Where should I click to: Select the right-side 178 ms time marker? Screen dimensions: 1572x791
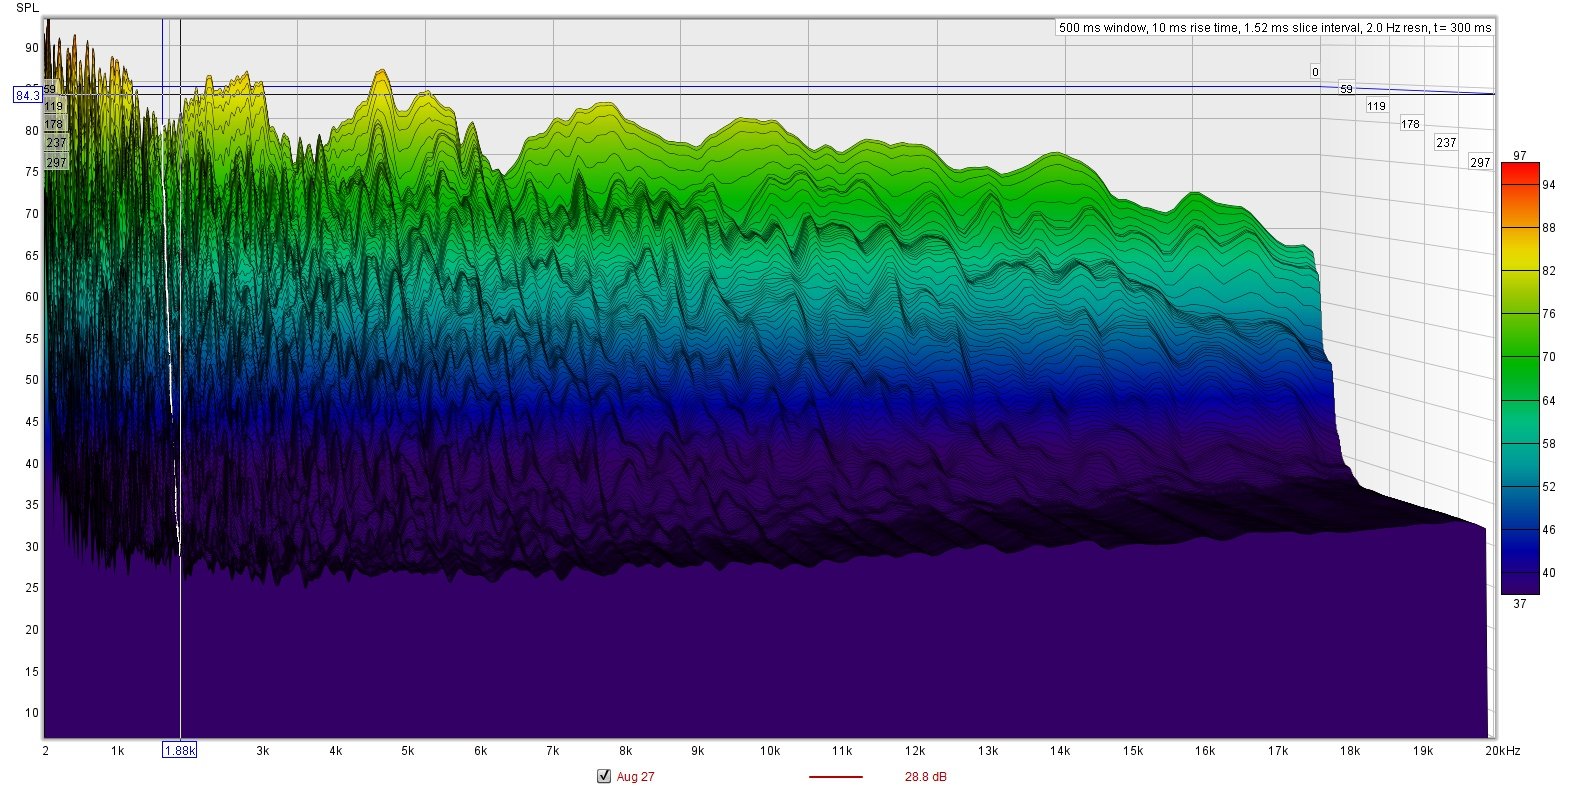[x=1410, y=124]
